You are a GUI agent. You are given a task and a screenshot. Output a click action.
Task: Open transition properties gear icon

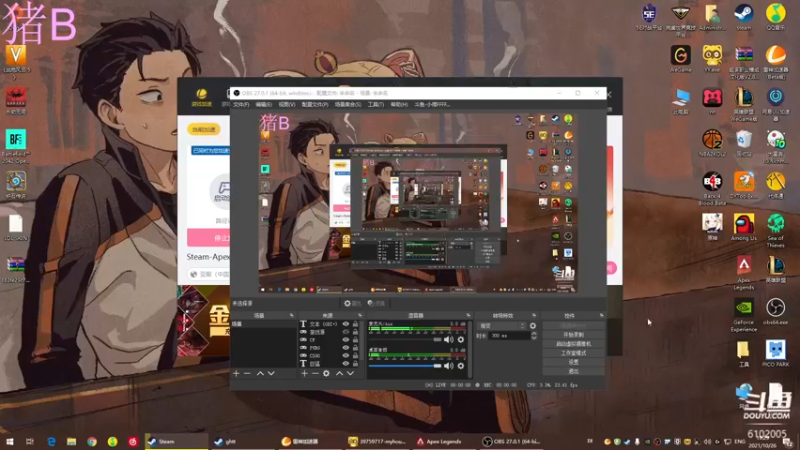533,326
